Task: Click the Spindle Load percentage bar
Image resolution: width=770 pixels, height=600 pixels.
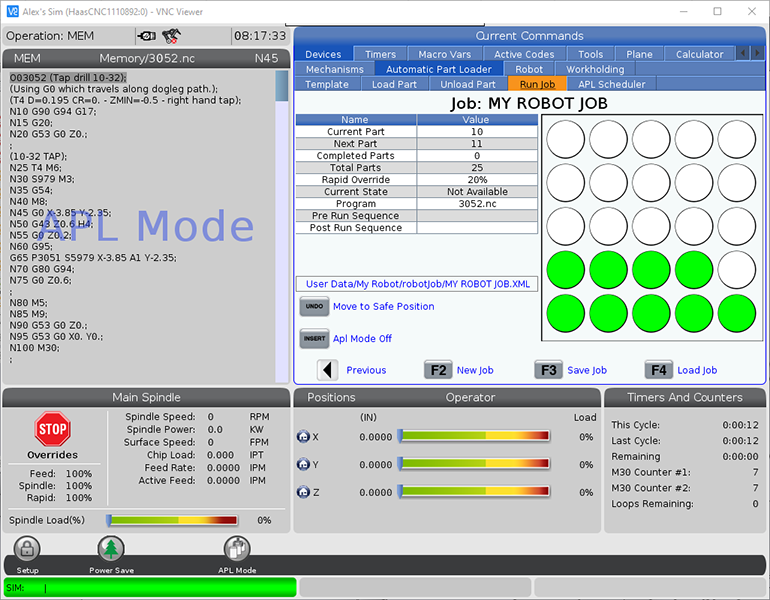Action: coord(172,520)
